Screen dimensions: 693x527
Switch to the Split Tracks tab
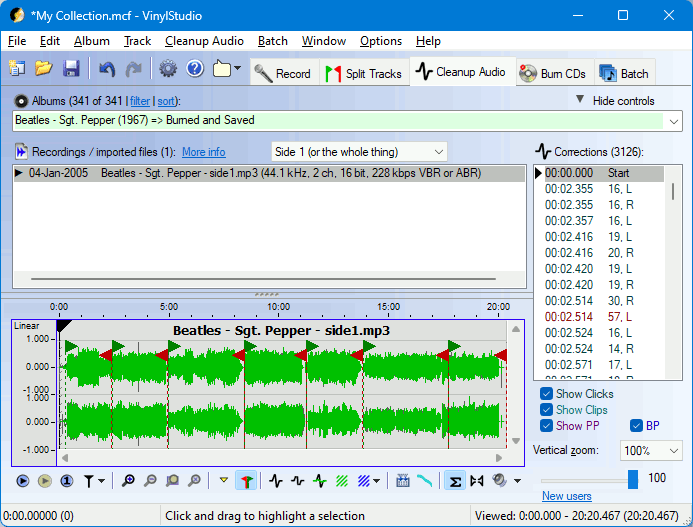pyautogui.click(x=363, y=73)
